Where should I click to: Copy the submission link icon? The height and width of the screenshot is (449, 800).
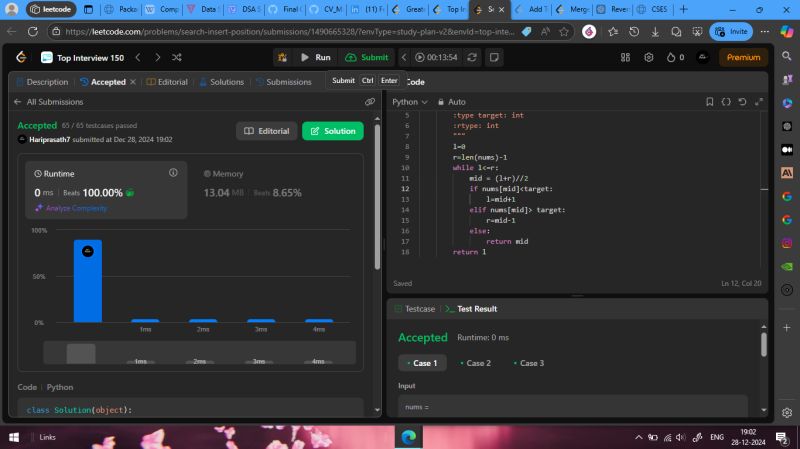point(370,102)
